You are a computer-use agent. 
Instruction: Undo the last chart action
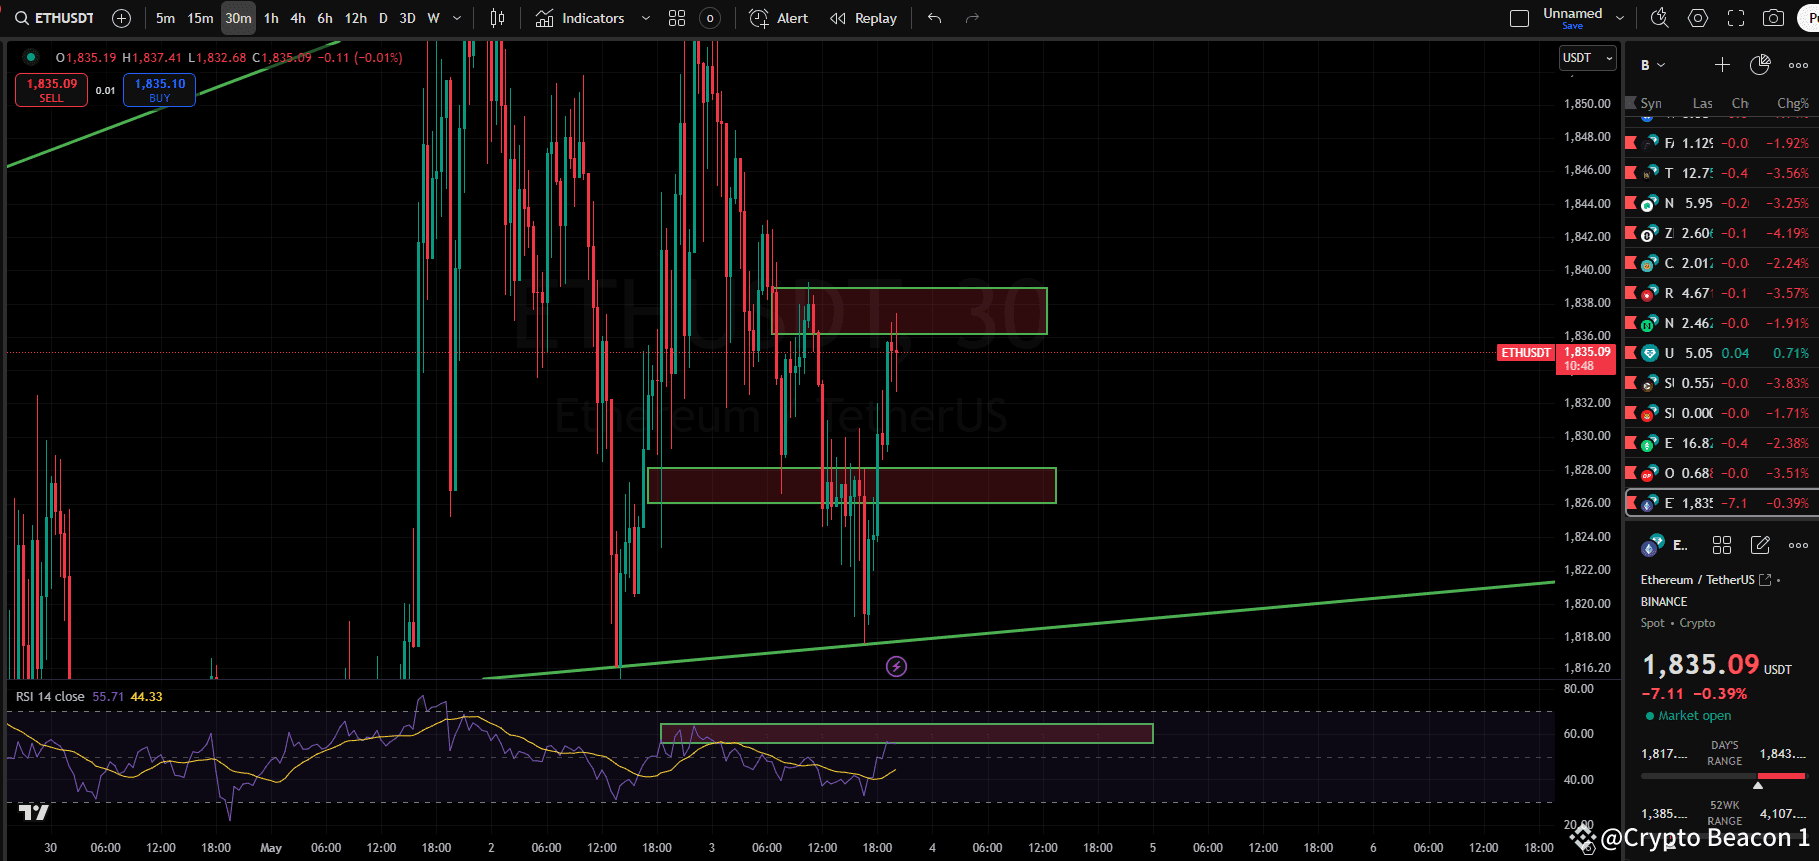934,18
